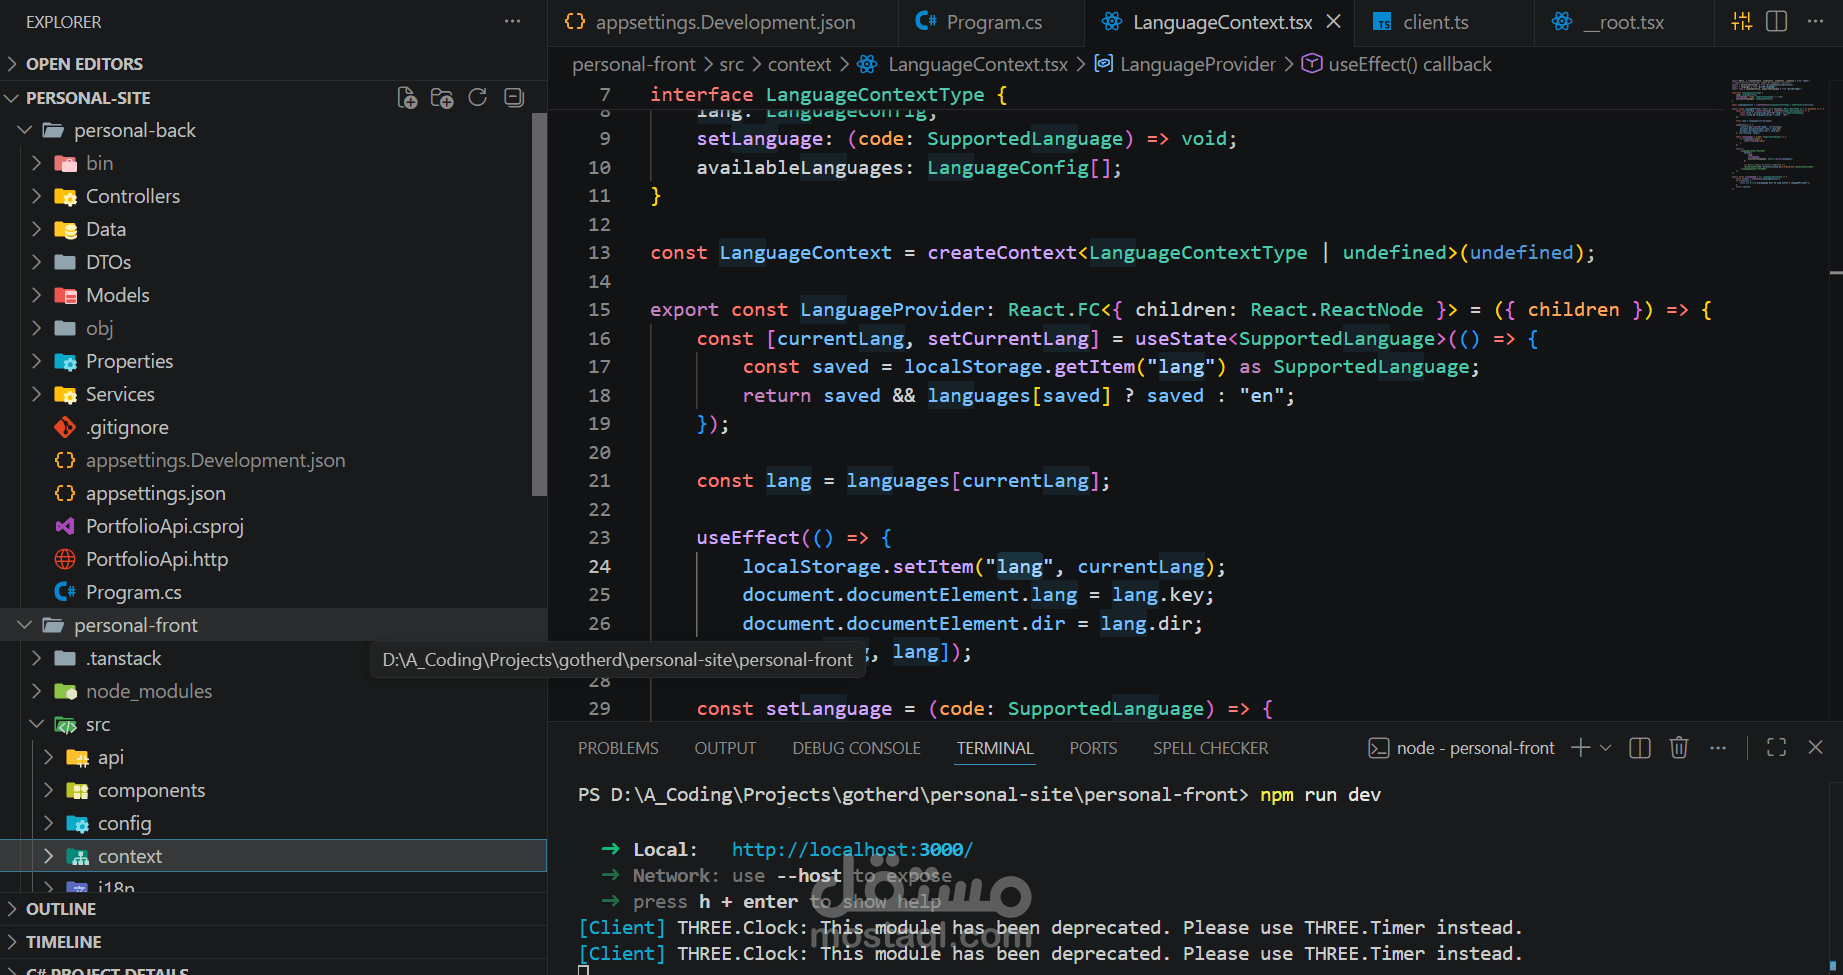
Task: Open Program.cs editor tab
Action: [x=991, y=22]
